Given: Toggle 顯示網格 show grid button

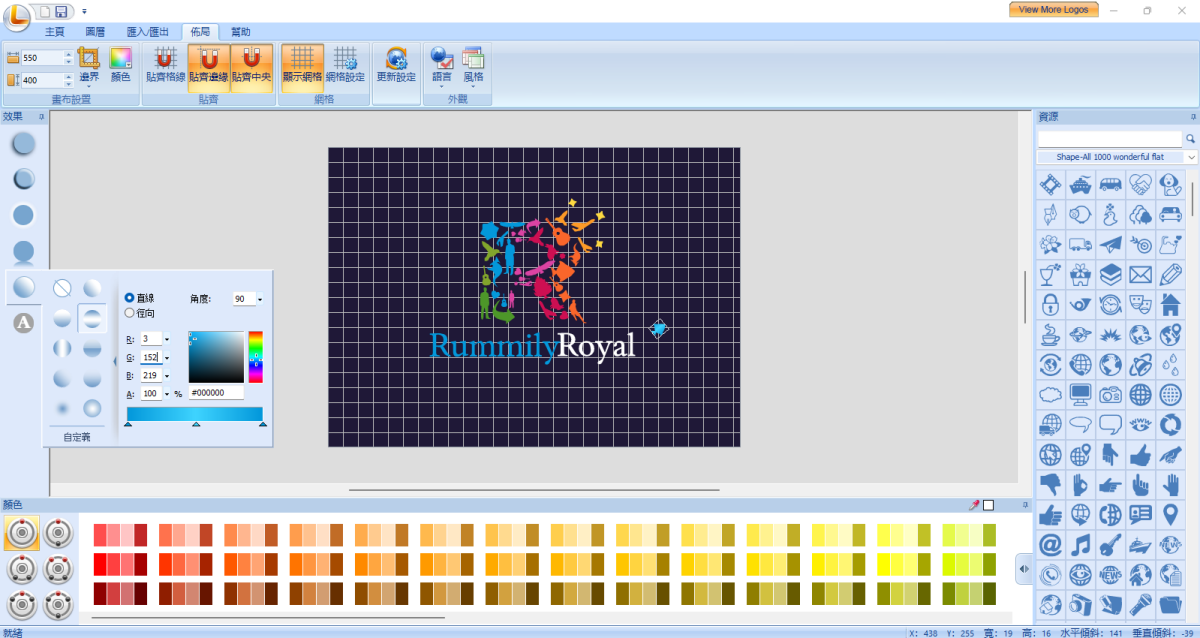Looking at the screenshot, I should (302, 65).
